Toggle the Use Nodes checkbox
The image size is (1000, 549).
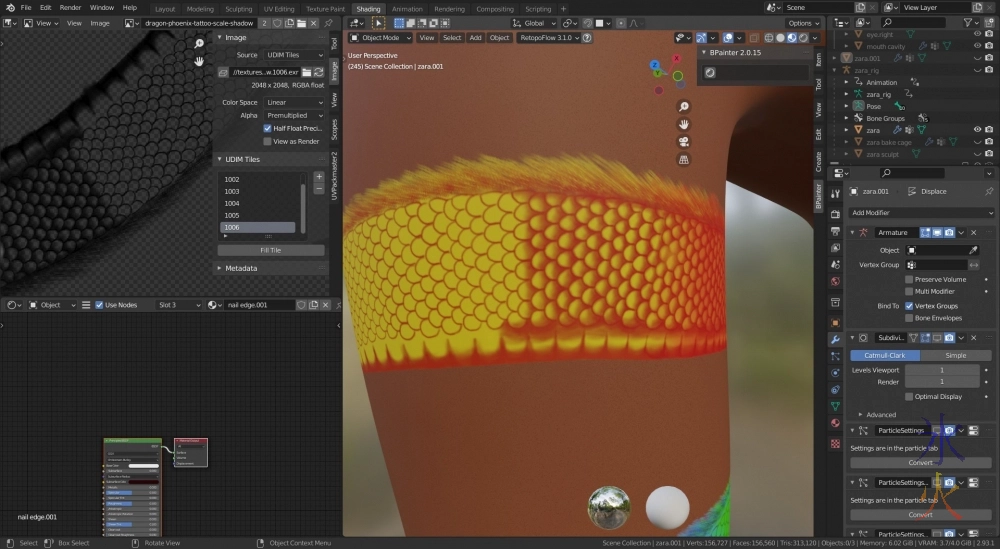coord(99,305)
